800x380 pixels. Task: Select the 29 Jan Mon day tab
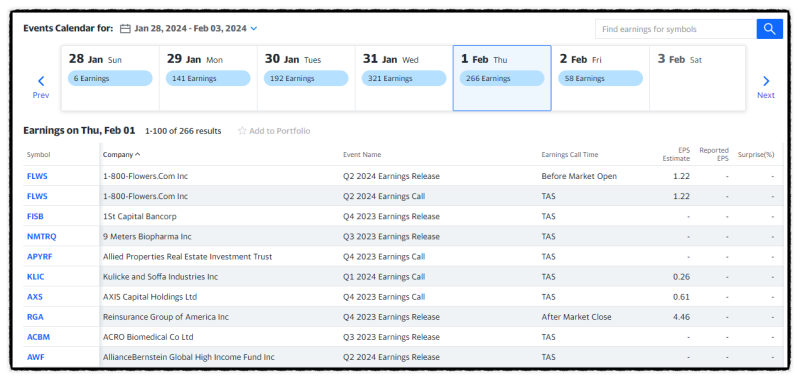pos(208,78)
